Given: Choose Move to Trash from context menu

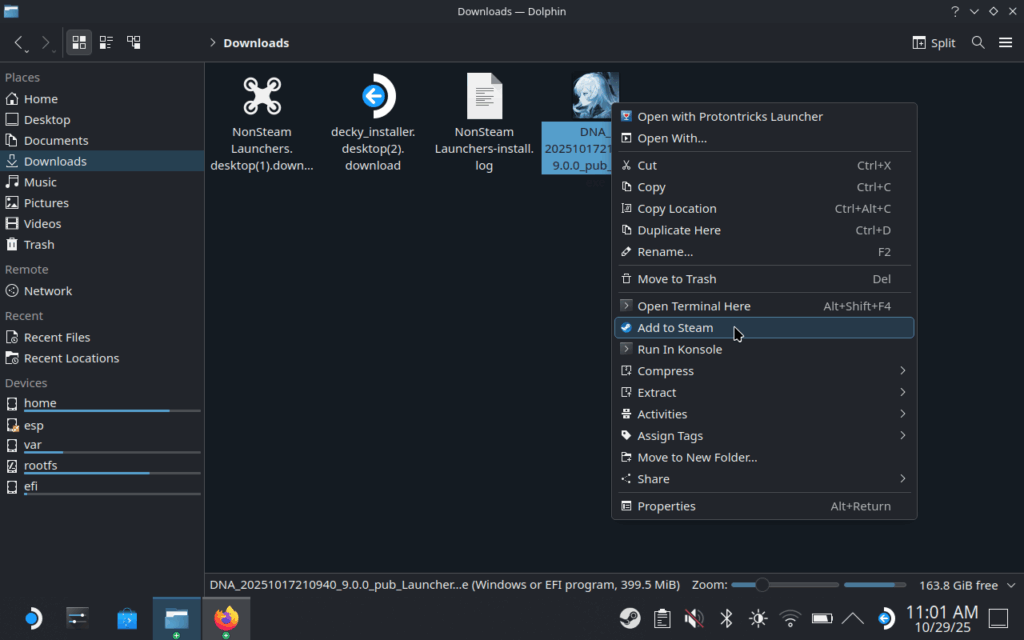Looking at the screenshot, I should pyautogui.click(x=764, y=278).
